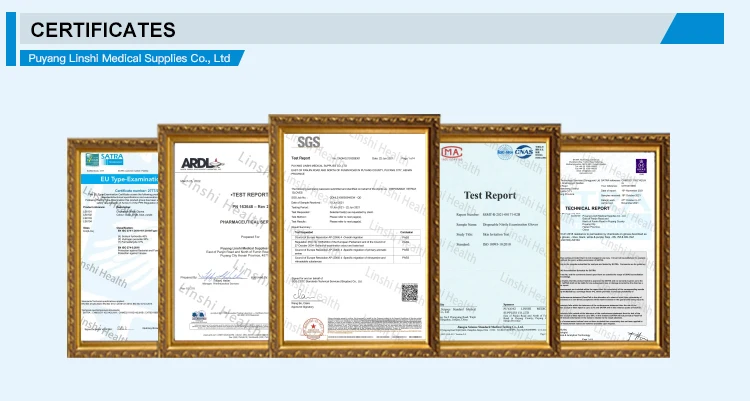The height and width of the screenshot is (401, 750).
Task: Click the red MA logo on fourth certificate
Action: pos(451,153)
